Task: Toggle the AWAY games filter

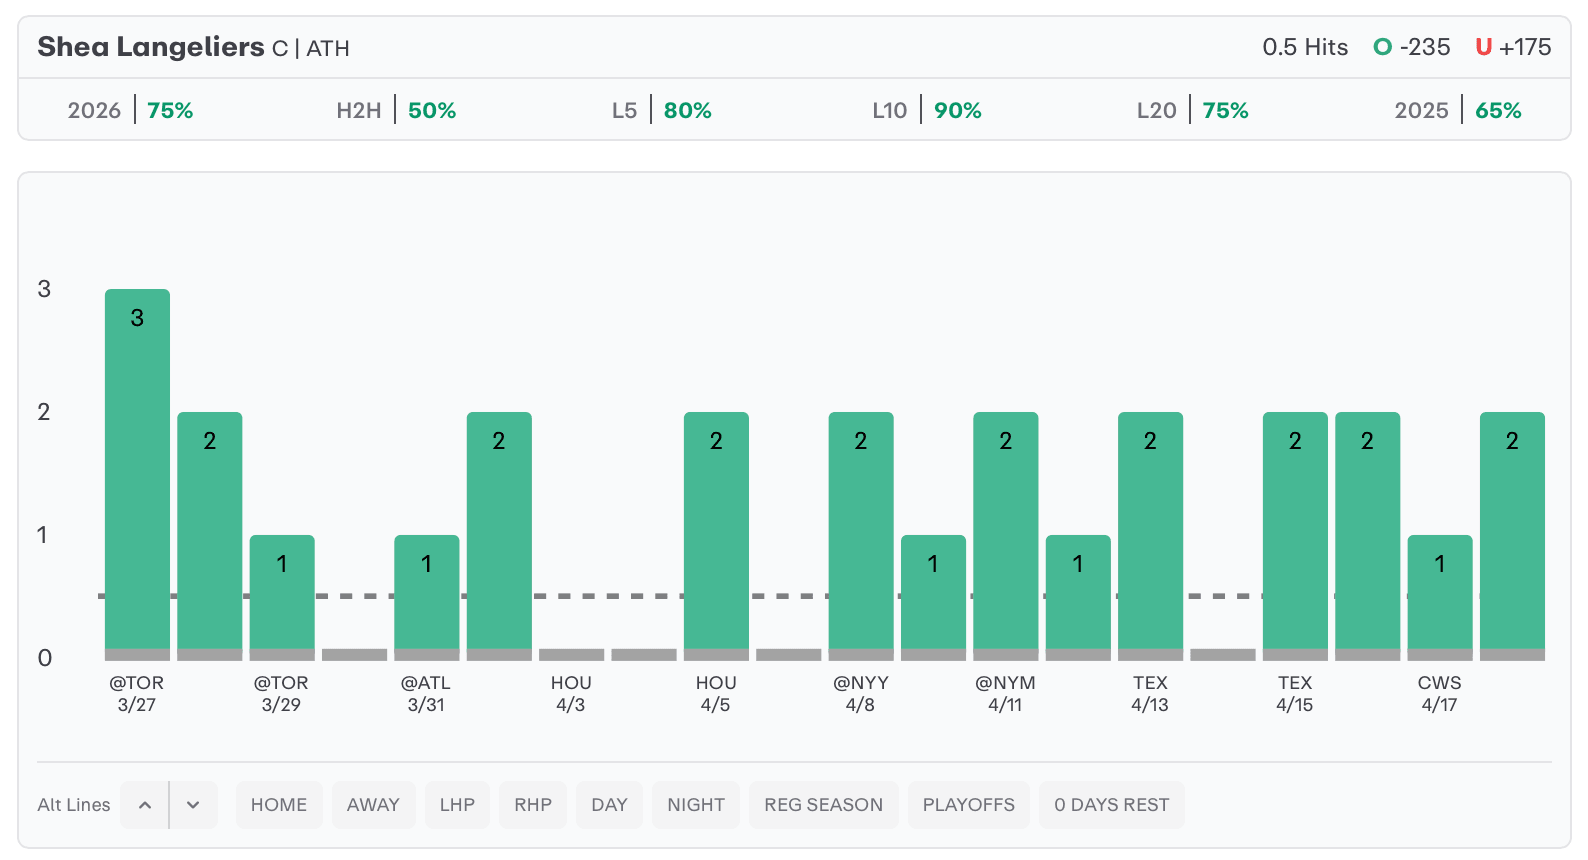Action: (373, 805)
